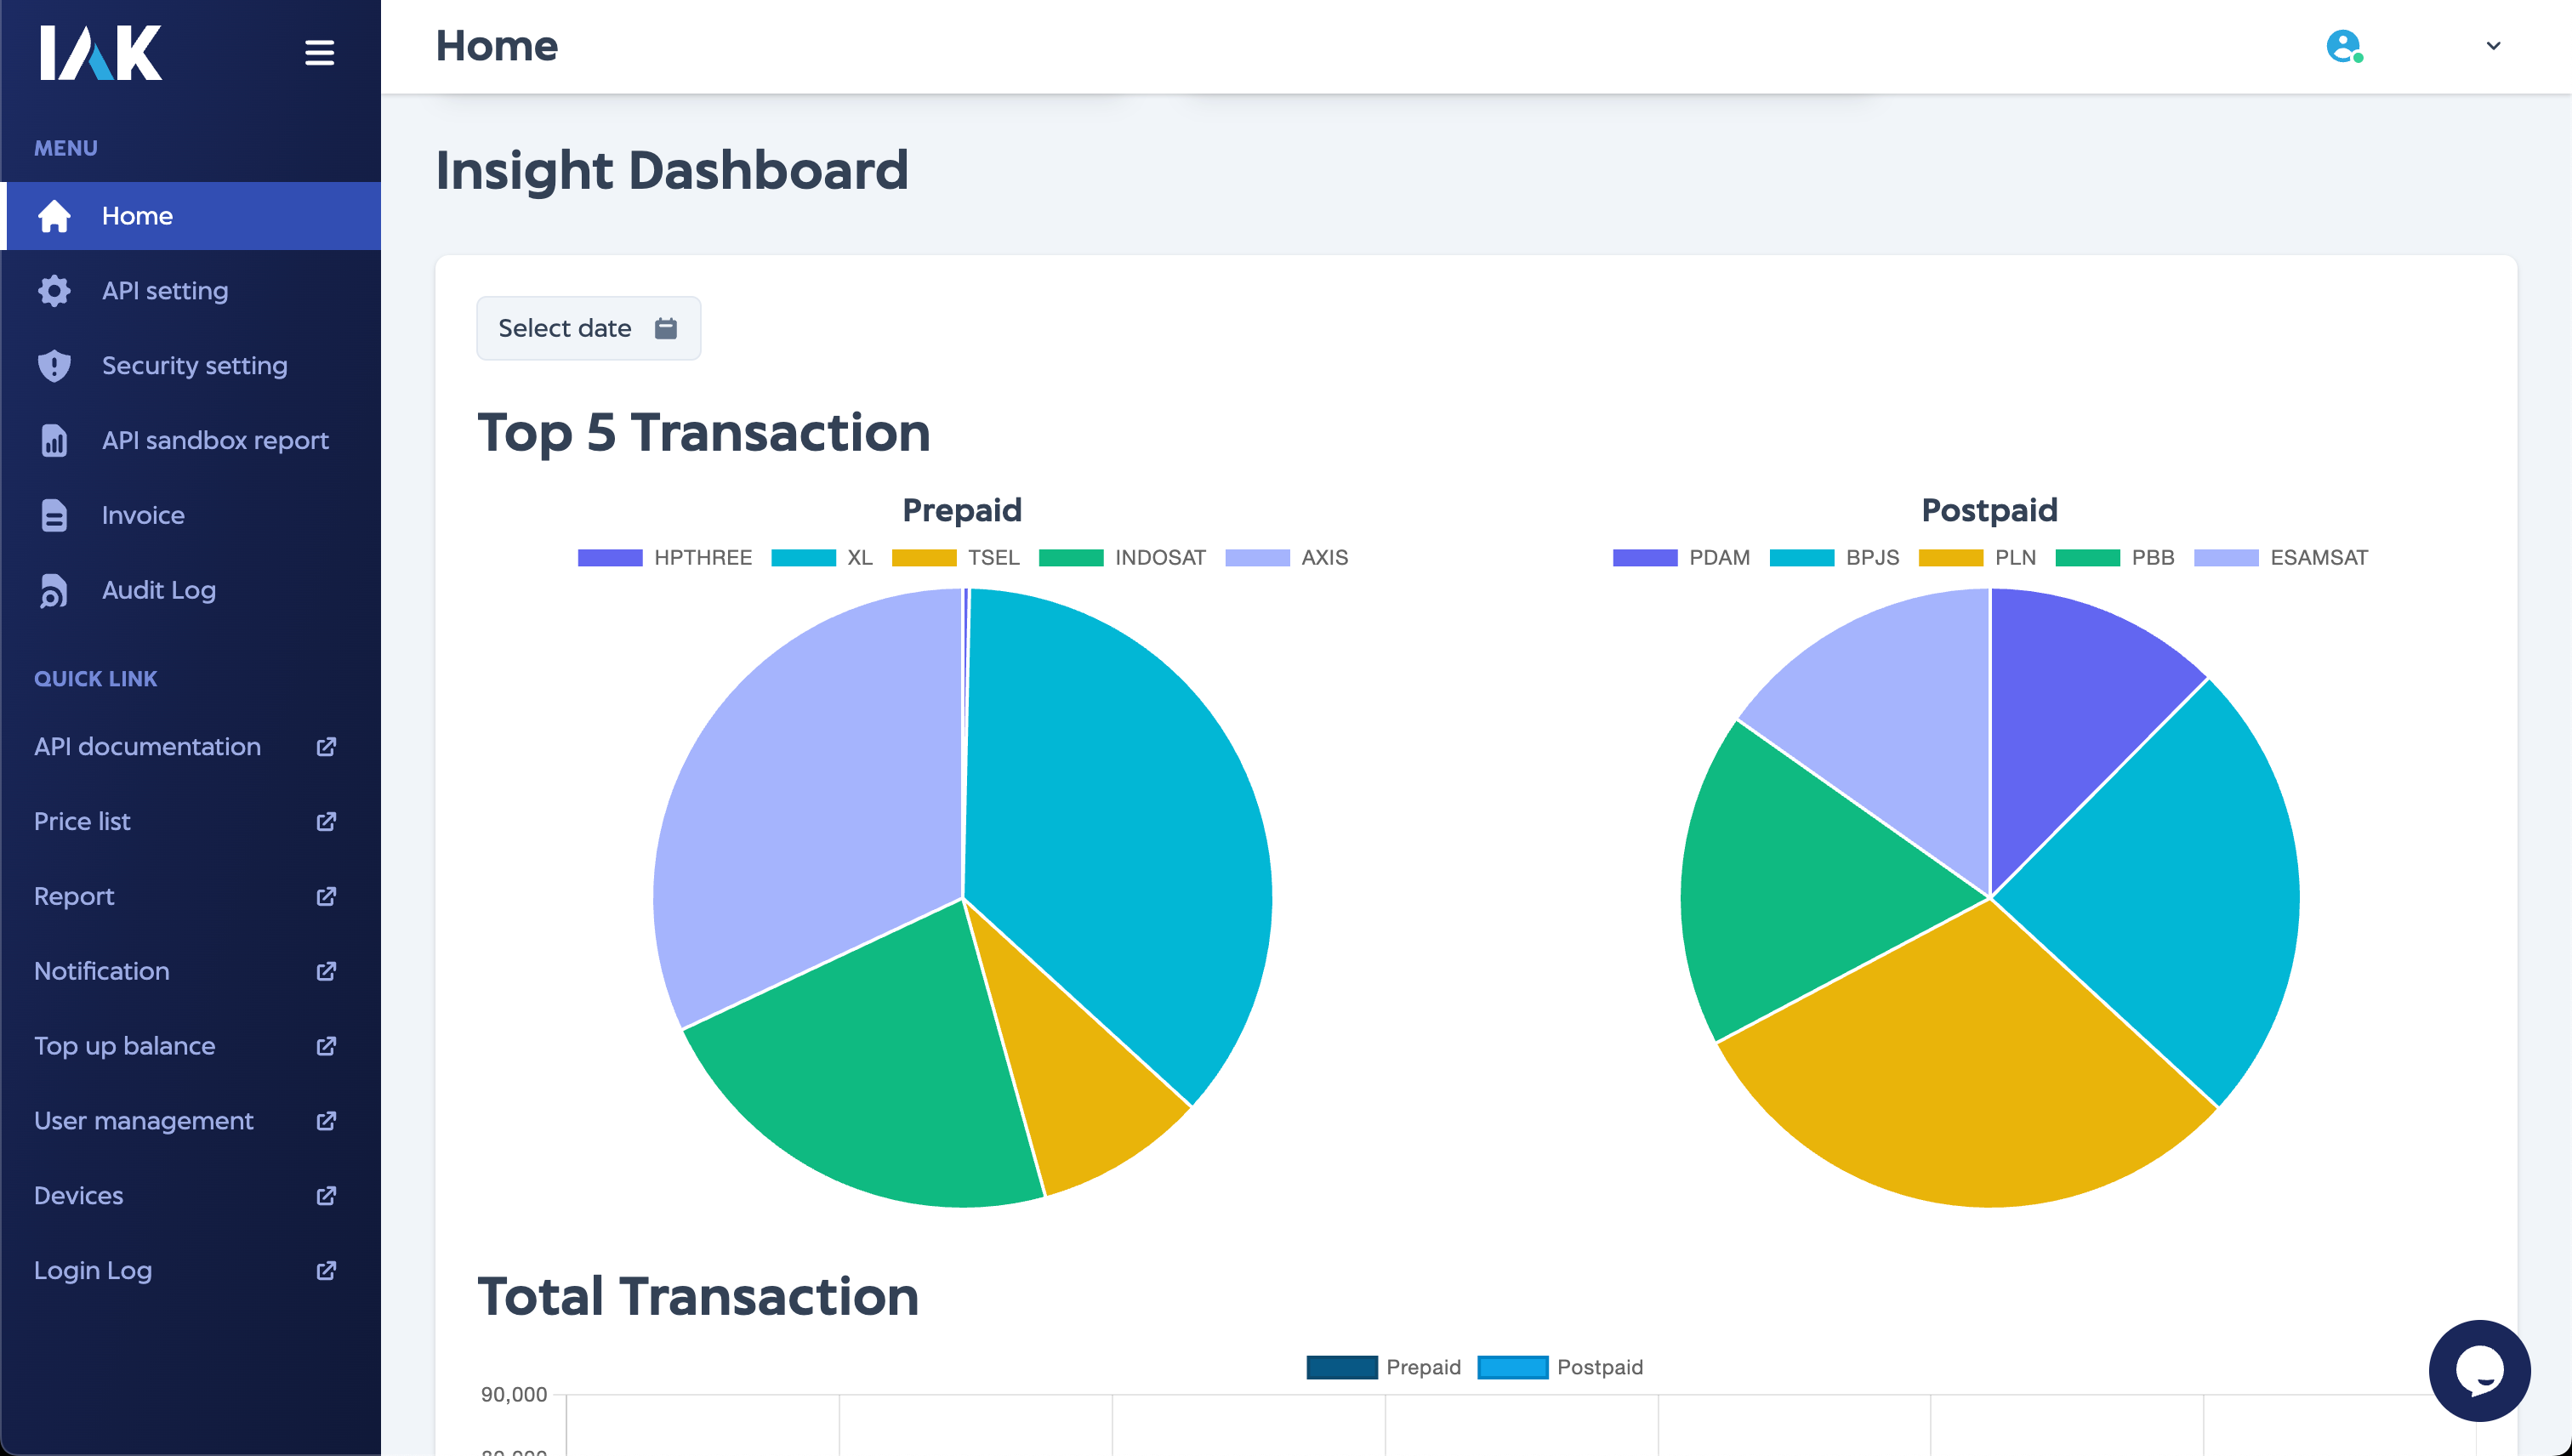Toggle TSEL legend entry in Prepaid chart
2572x1456 pixels.
[955, 558]
